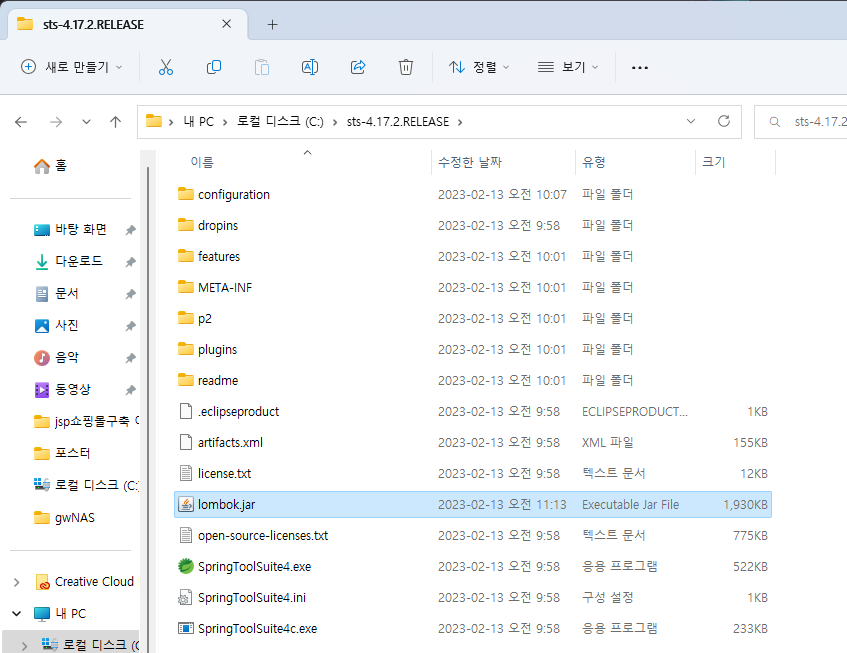Screen dimensions: 847x653
Task: Select the SpringToolSuite4c.exe icon
Action: click(x=185, y=628)
